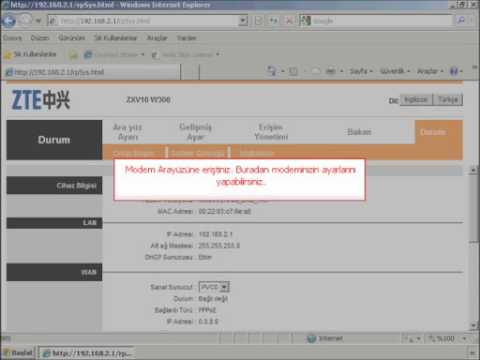The height and width of the screenshot is (360, 480).
Task: Click the Home icon in command bar
Action: 272,71
